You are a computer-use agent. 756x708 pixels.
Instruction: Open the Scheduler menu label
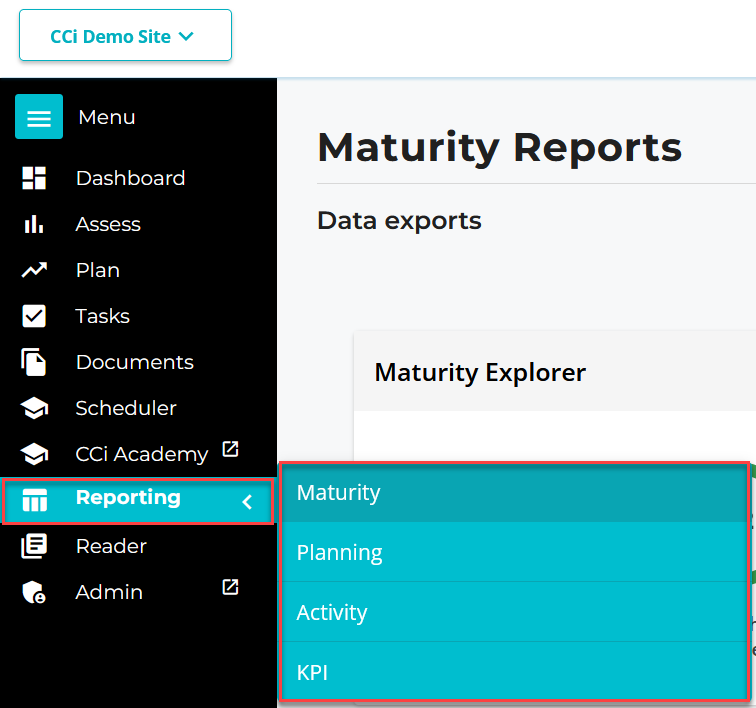[x=126, y=408]
